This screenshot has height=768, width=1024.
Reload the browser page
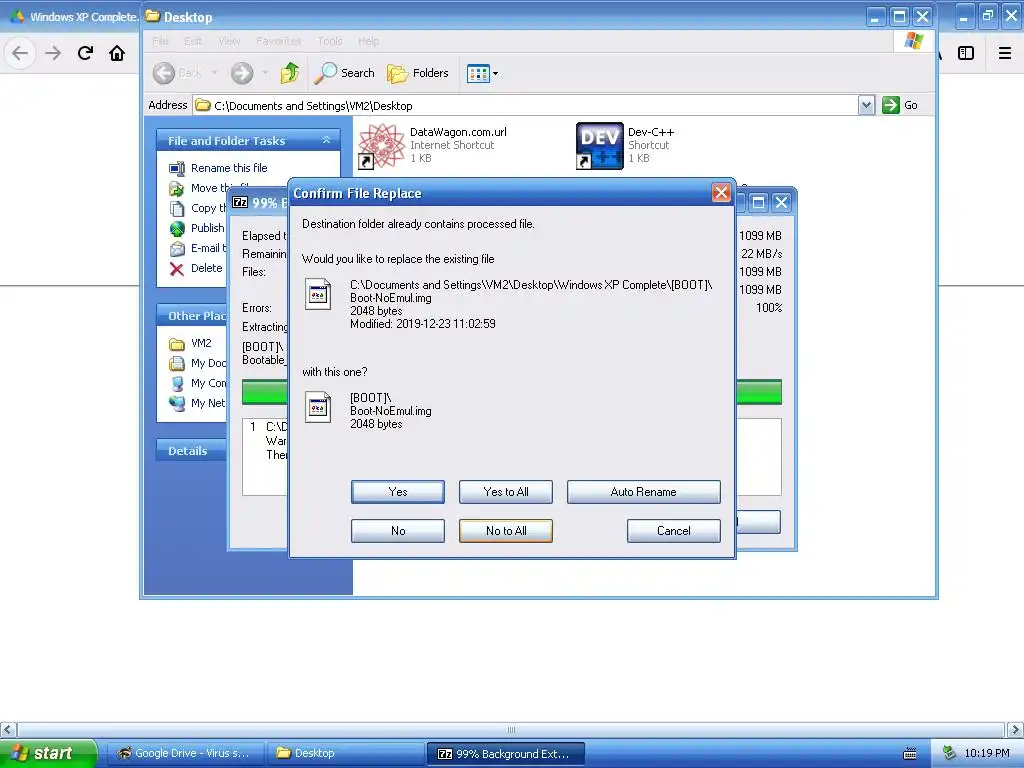point(85,53)
